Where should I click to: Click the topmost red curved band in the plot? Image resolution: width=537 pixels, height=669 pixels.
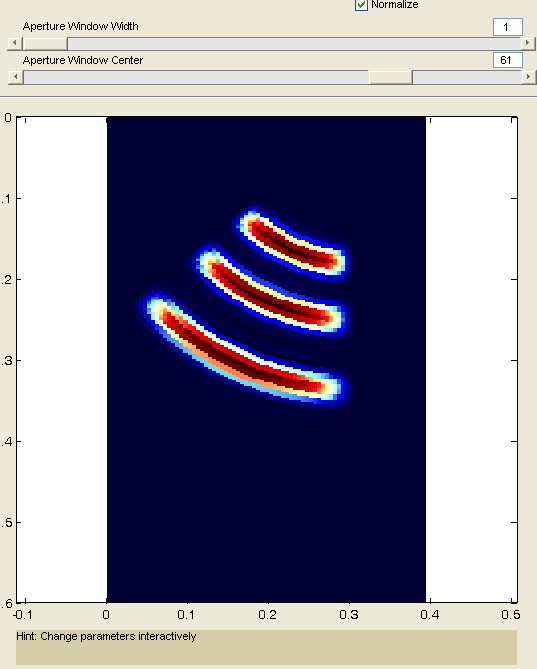[x=294, y=244]
